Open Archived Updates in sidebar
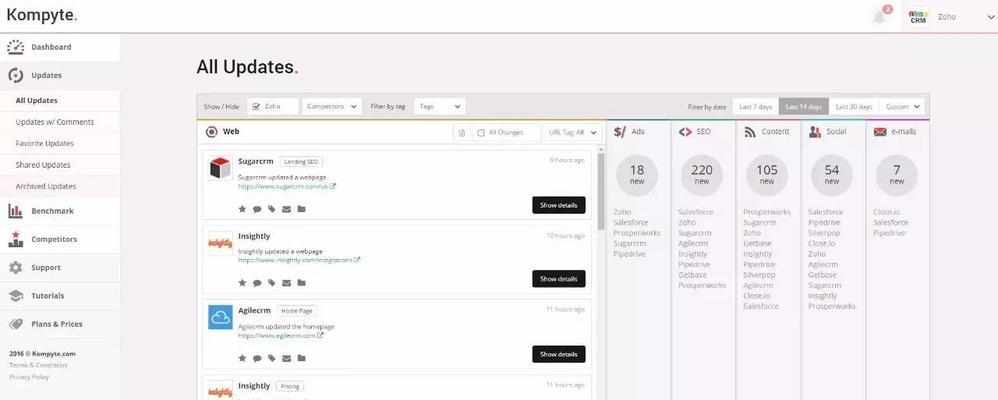The image size is (998, 400). [60, 187]
